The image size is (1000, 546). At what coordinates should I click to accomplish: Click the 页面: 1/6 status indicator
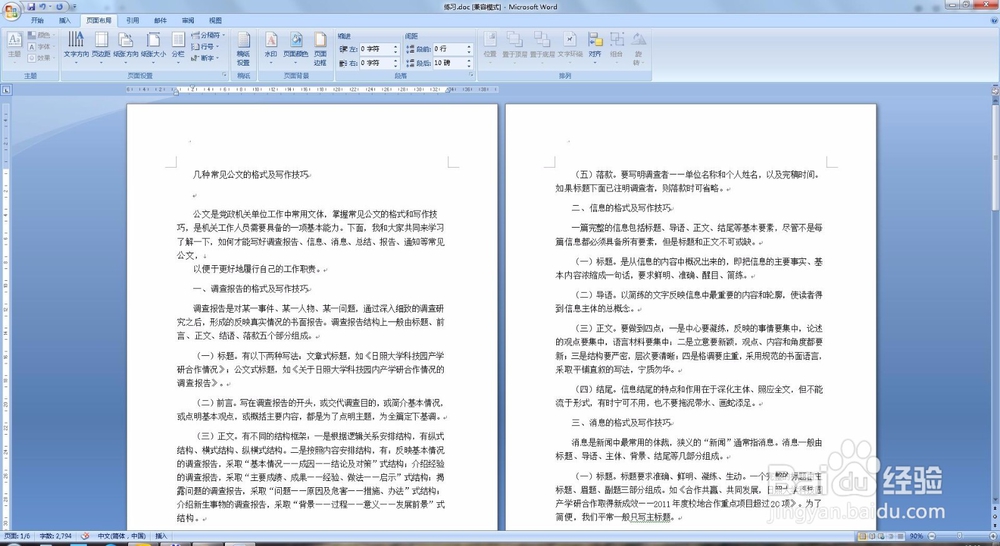tap(19, 536)
